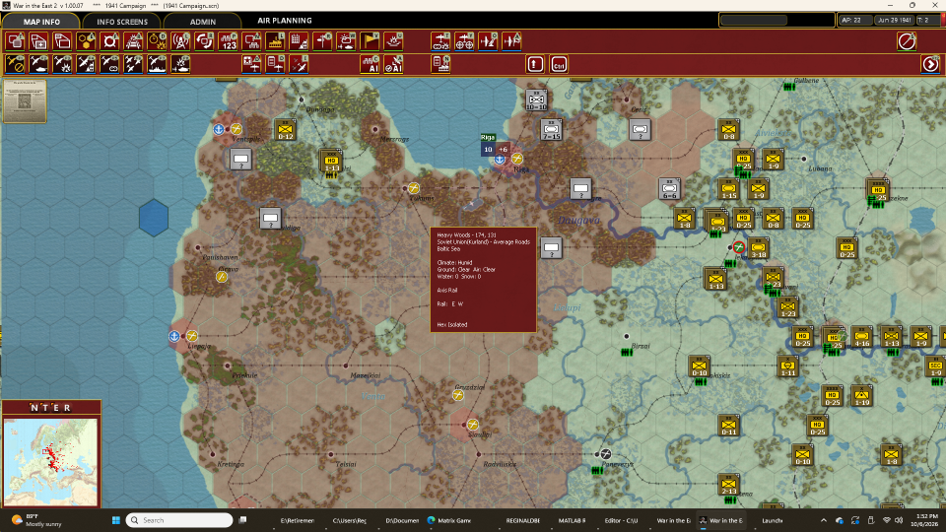Switch to the MAP INFO tab
This screenshot has height=532, width=946.
click(x=41, y=21)
